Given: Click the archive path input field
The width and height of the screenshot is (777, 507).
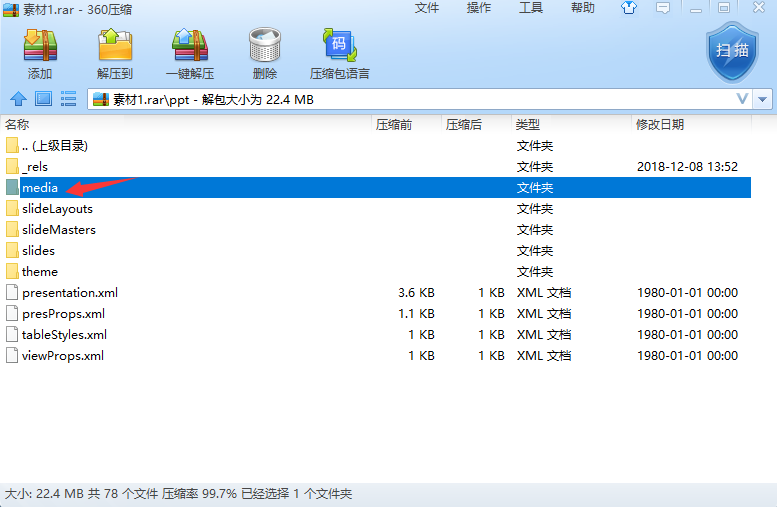Looking at the screenshot, I should click(420, 100).
